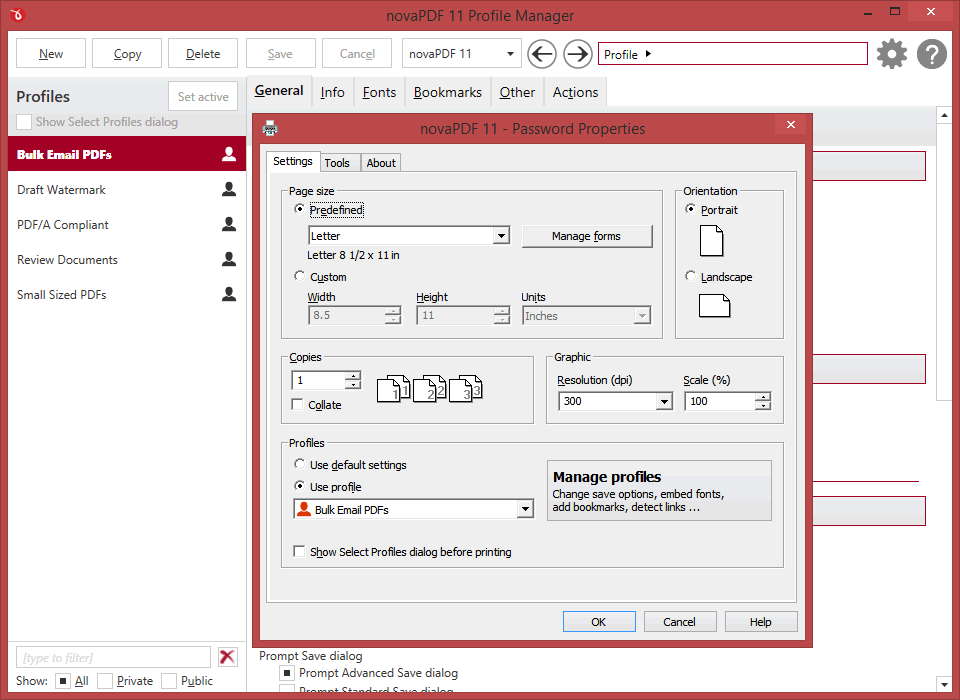Switch to the About tab
The width and height of the screenshot is (960, 700).
[381, 163]
